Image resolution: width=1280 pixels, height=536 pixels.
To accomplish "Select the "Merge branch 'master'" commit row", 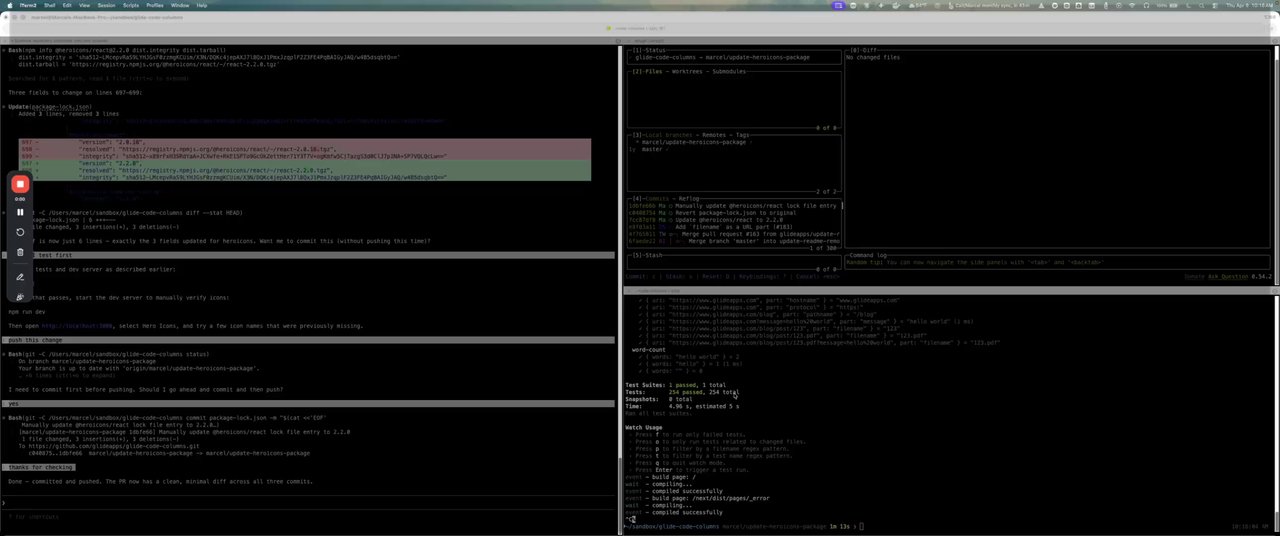I will click(735, 241).
